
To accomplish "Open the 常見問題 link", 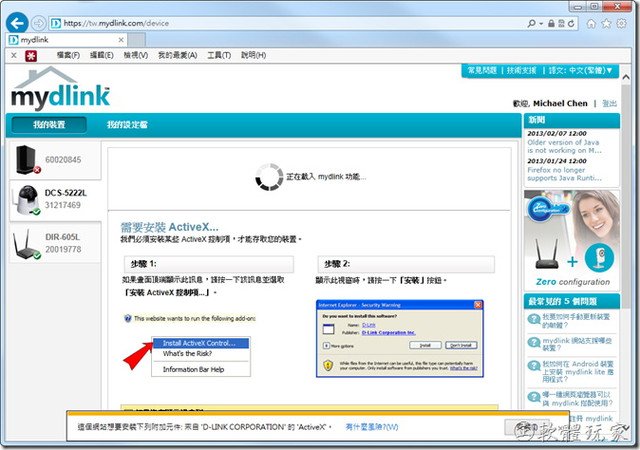I will pos(482,71).
